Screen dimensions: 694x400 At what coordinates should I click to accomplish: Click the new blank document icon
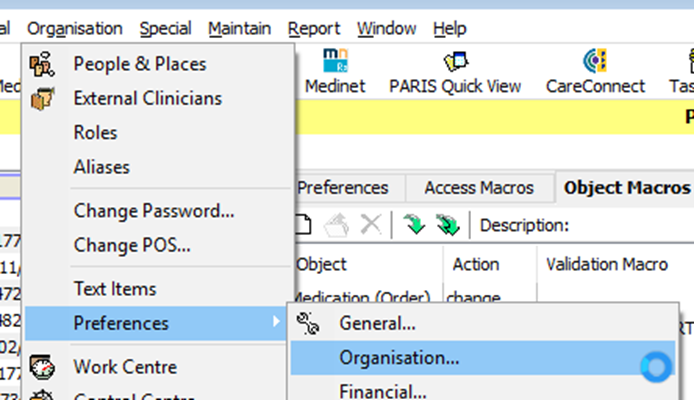[303, 225]
